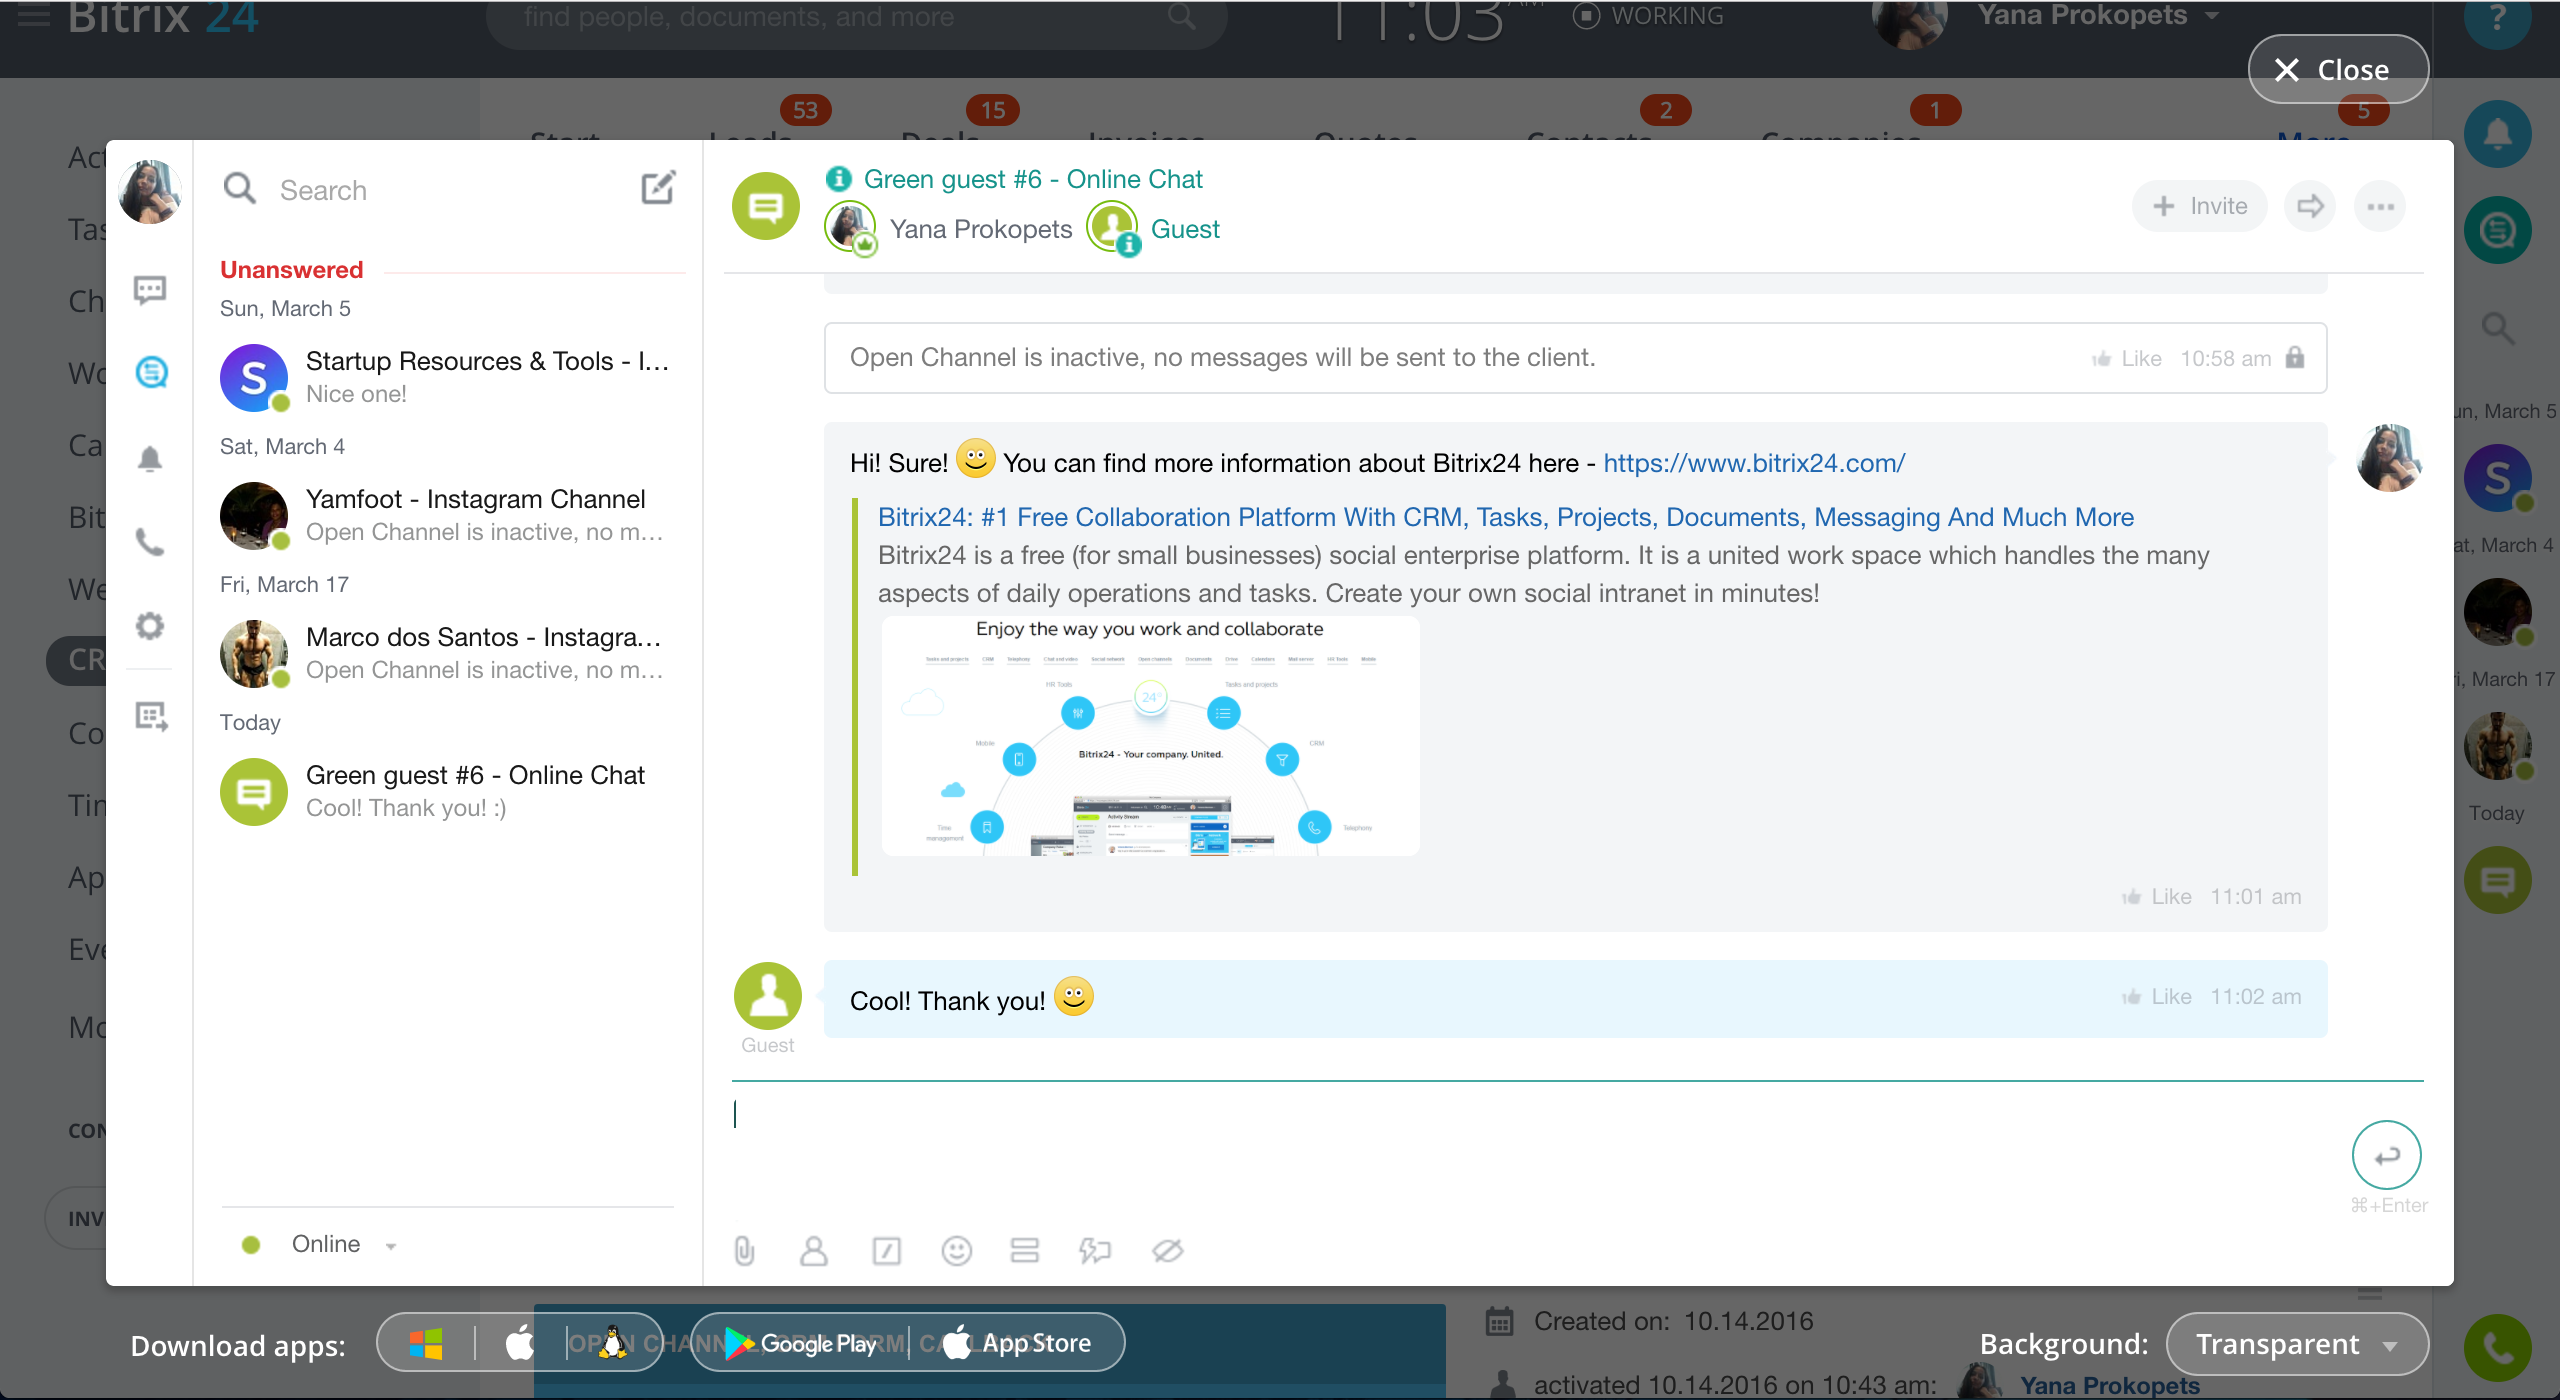
Task: Click Like on the 10:58 am system message
Action: click(2127, 359)
